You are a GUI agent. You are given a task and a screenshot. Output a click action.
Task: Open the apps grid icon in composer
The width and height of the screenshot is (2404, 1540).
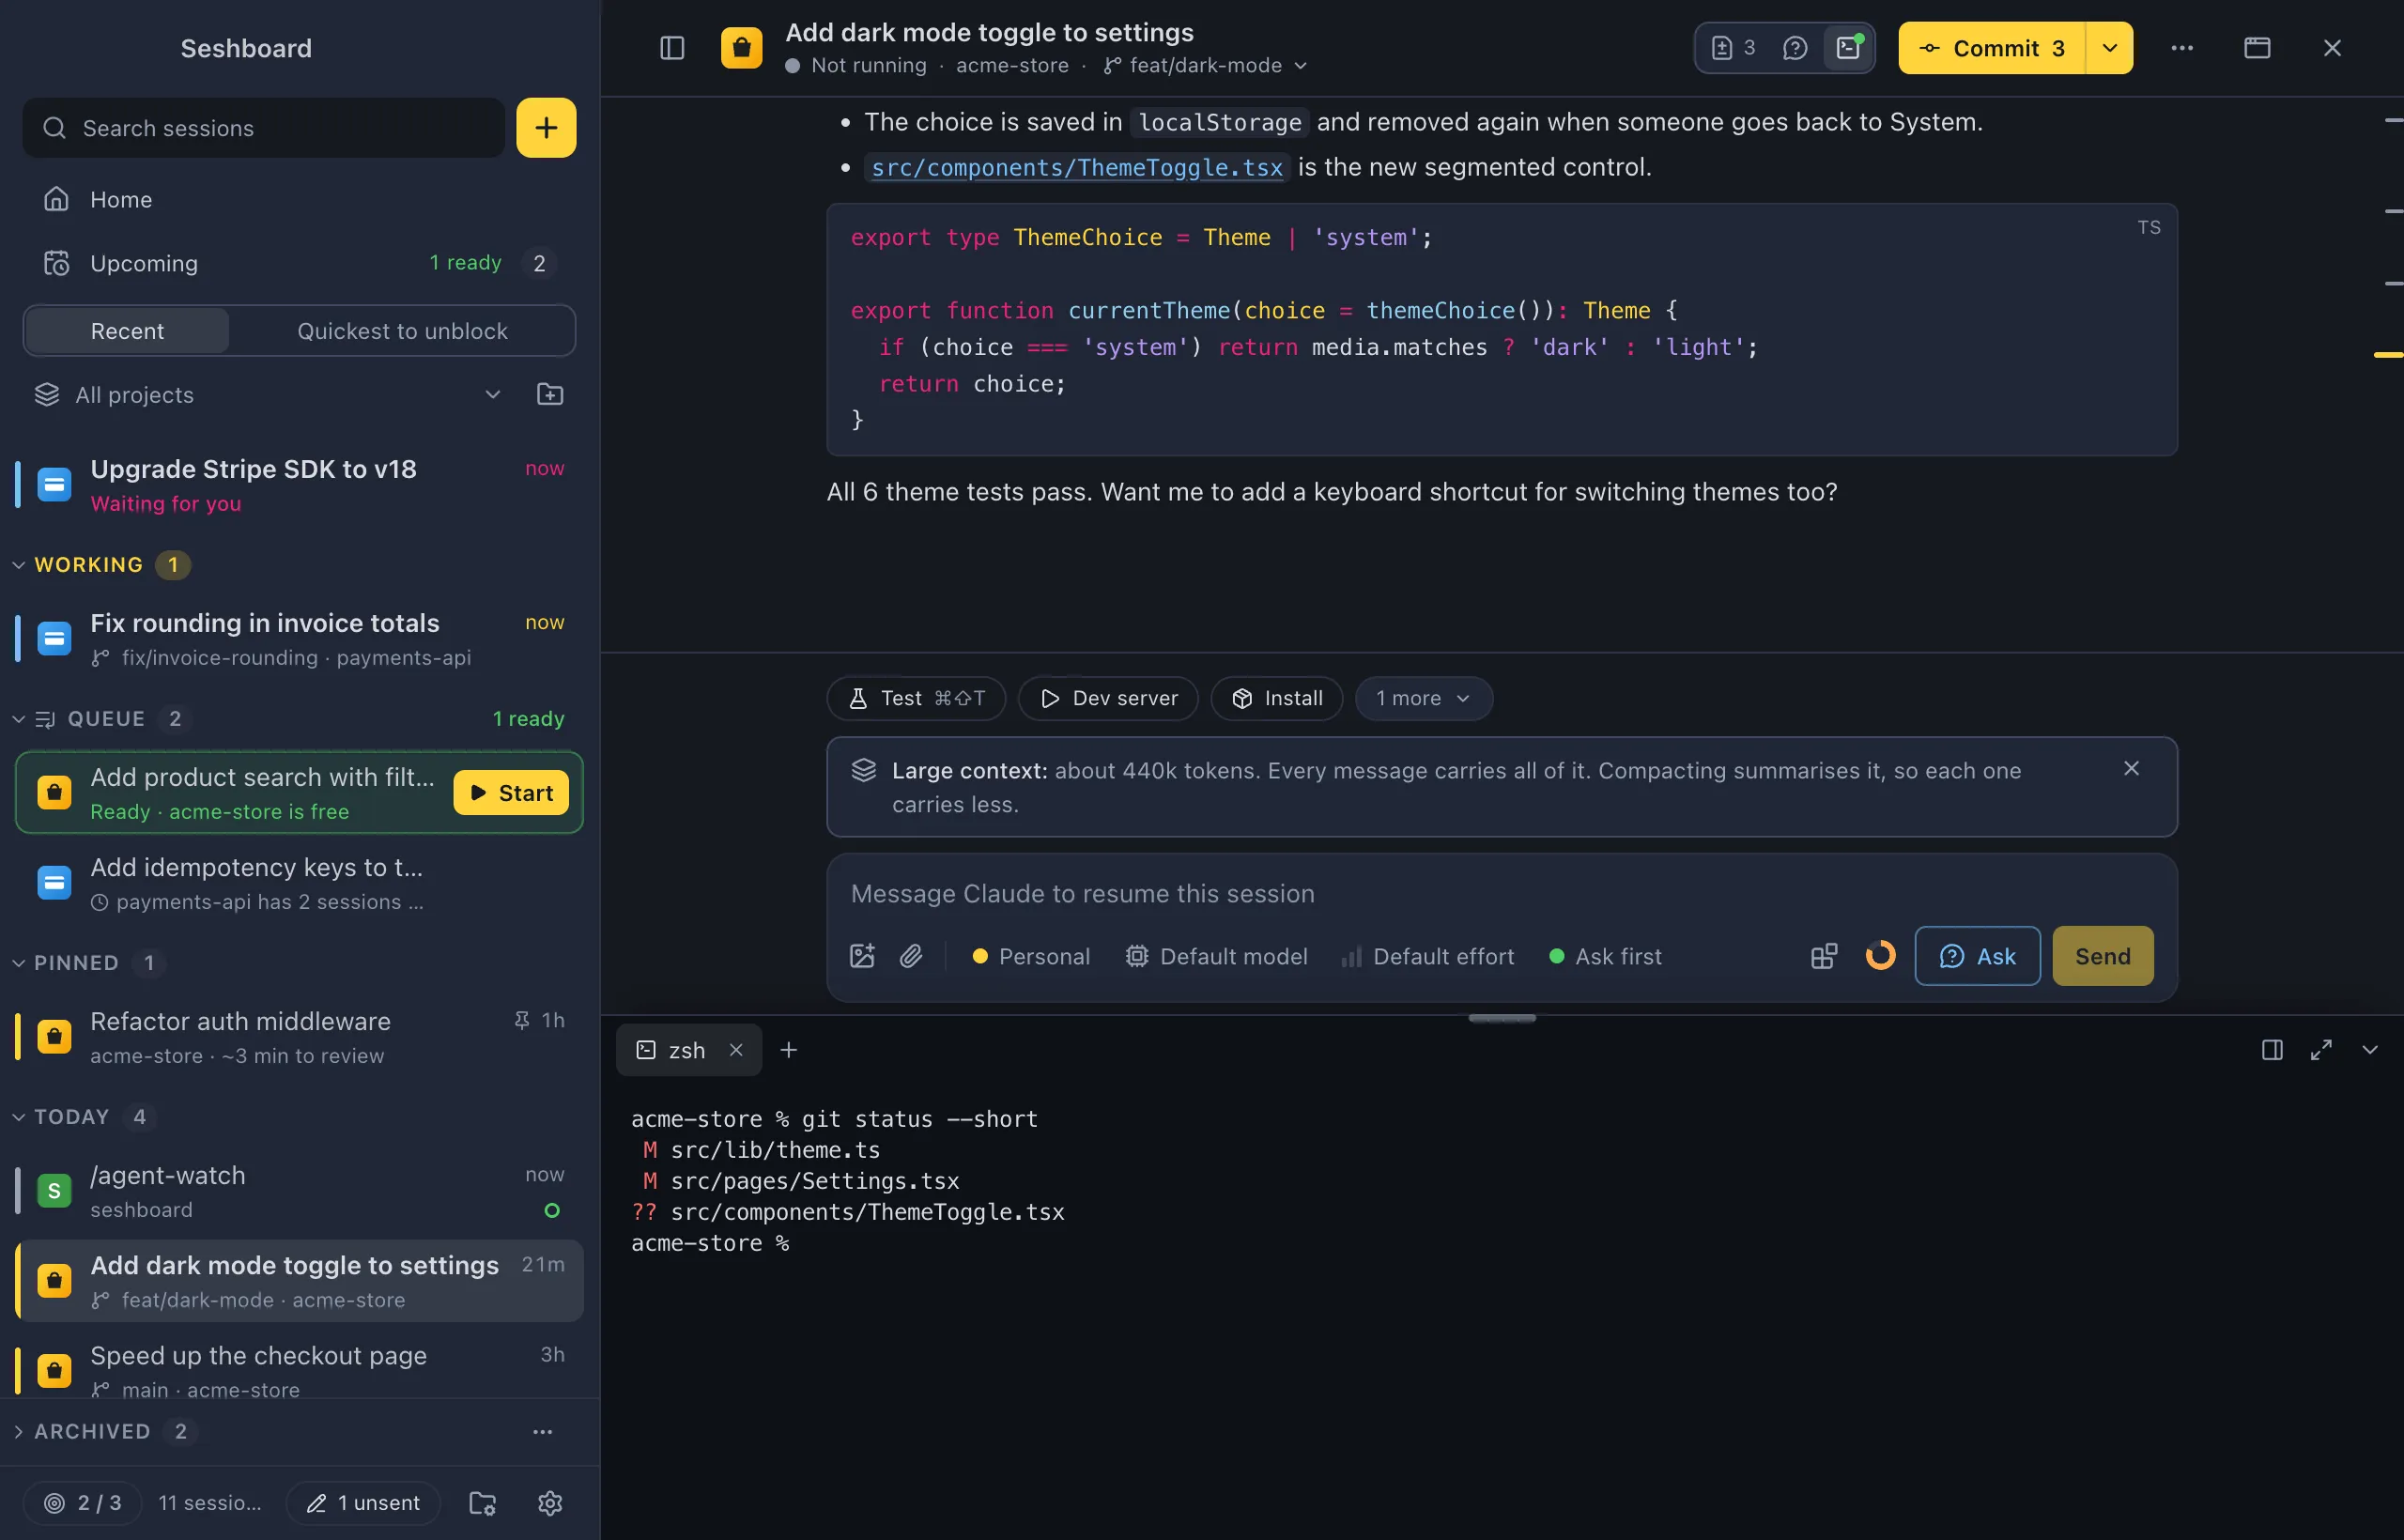tap(1824, 956)
